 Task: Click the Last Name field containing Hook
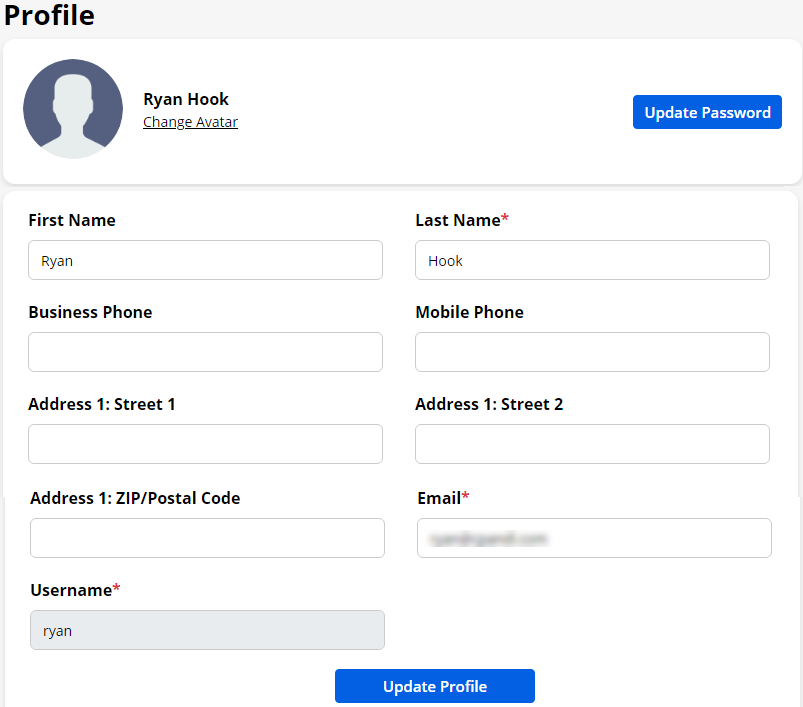pyautogui.click(x=592, y=260)
